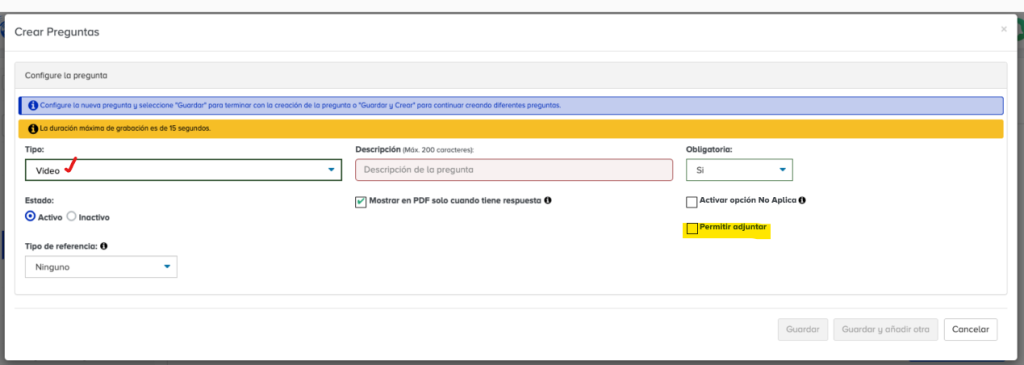The width and height of the screenshot is (1024, 365).
Task: Click the Descripción label text
Action: click(377, 149)
